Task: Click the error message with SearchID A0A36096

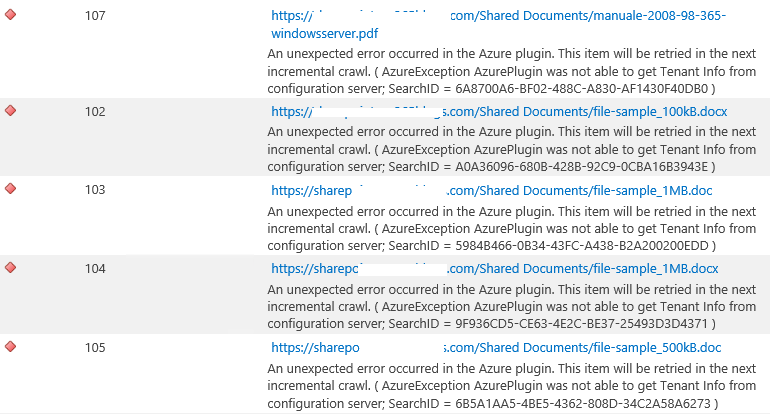Action: tap(512, 148)
